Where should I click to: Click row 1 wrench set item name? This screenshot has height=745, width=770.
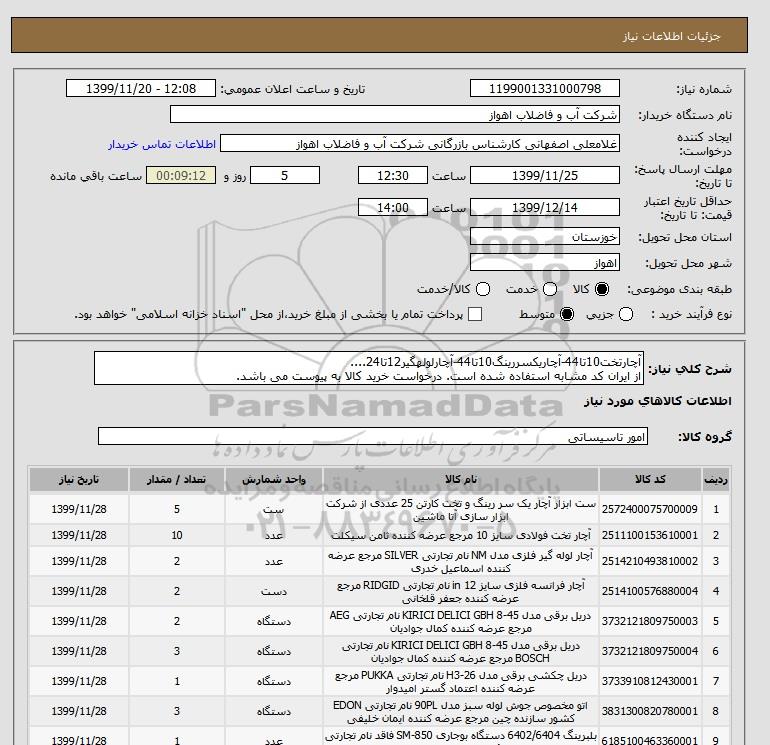click(461, 510)
